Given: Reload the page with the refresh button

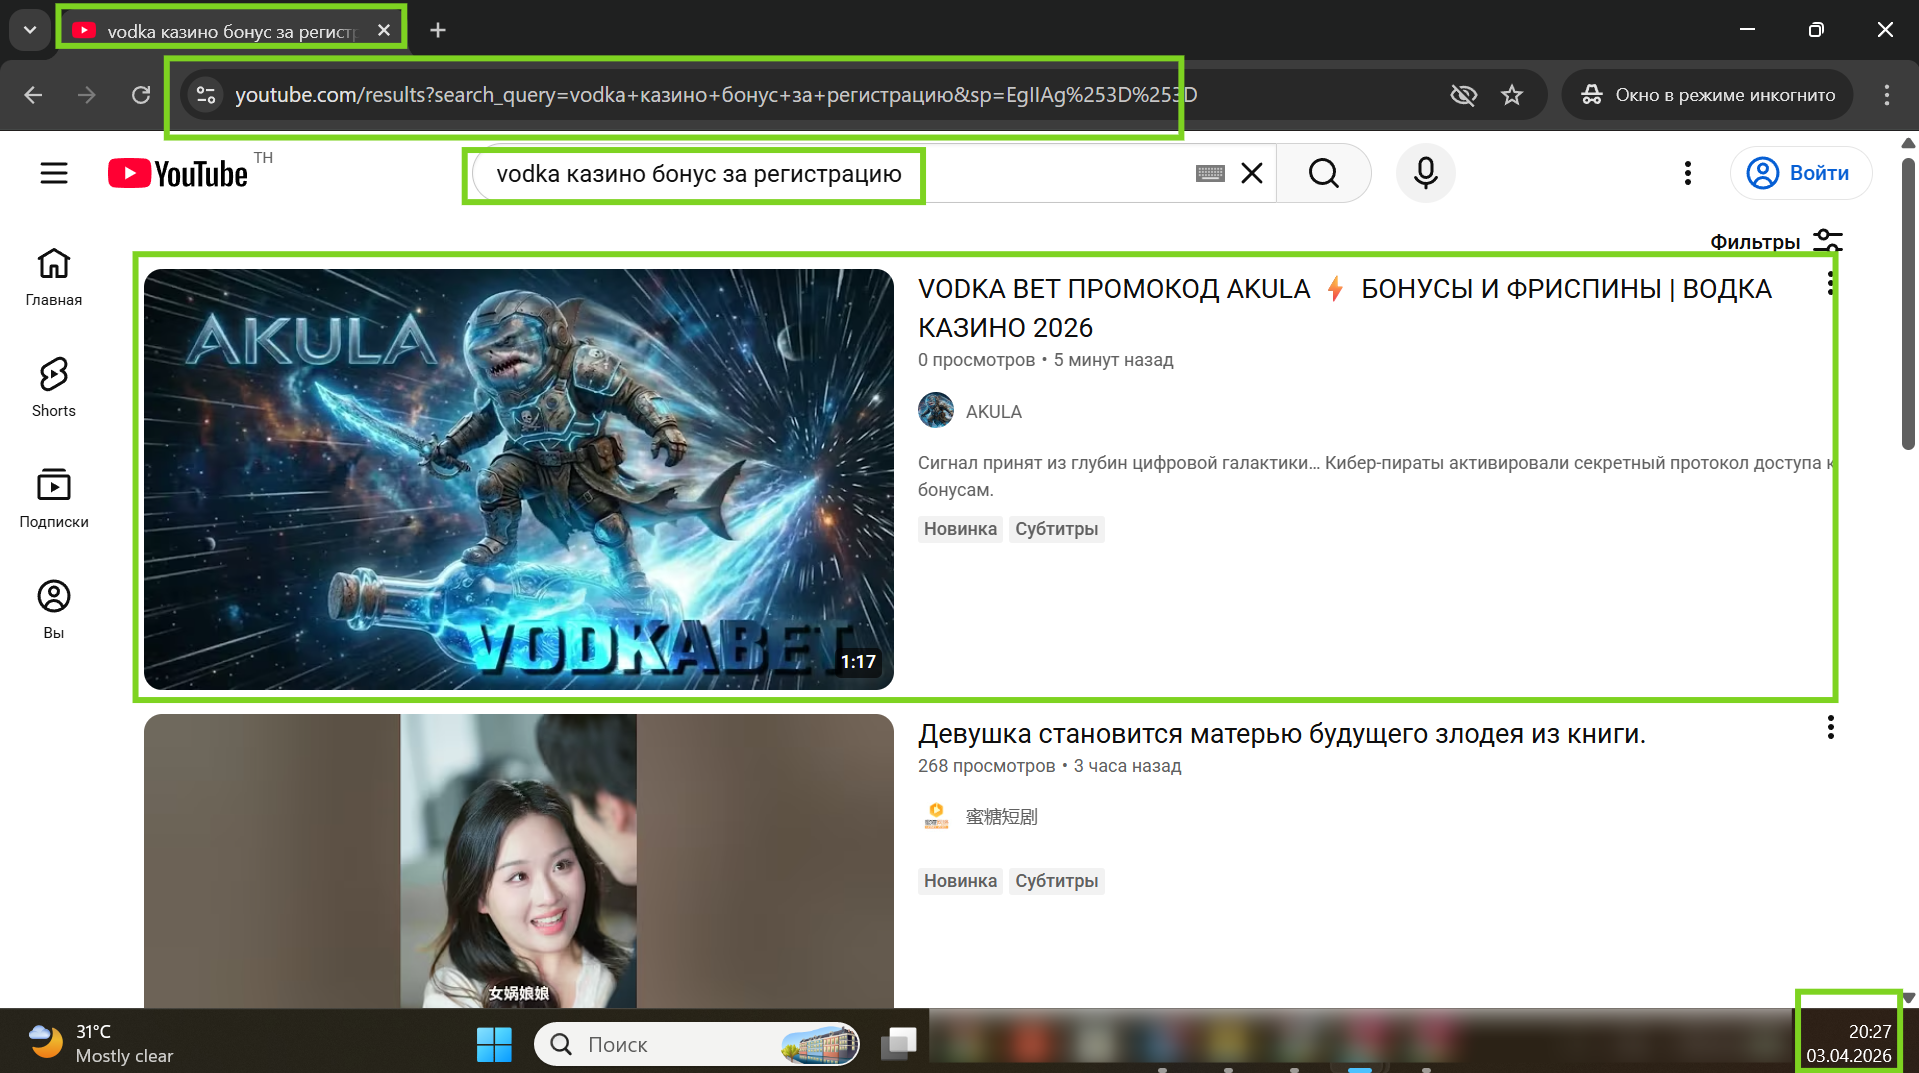Looking at the screenshot, I should 141,95.
